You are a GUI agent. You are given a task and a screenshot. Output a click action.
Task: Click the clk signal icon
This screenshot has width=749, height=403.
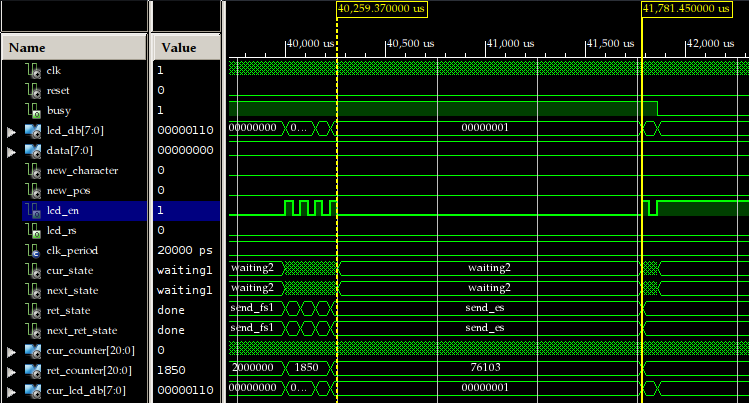click(x=36, y=70)
